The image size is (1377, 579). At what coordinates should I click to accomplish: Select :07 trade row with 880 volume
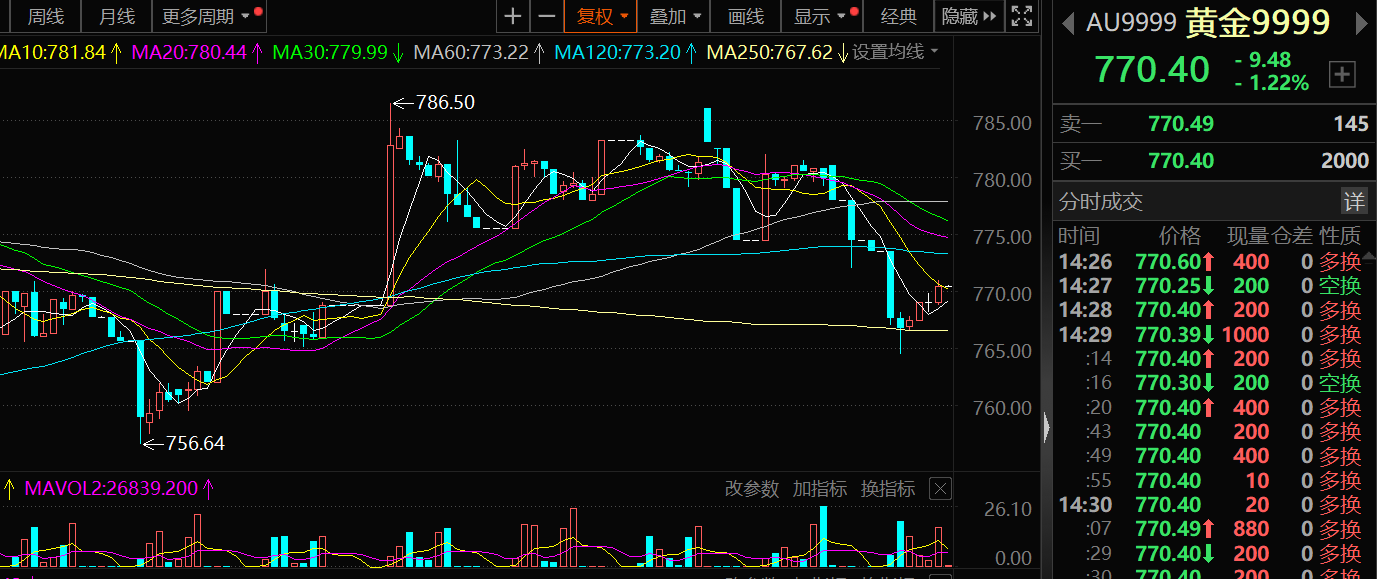(x=1210, y=529)
